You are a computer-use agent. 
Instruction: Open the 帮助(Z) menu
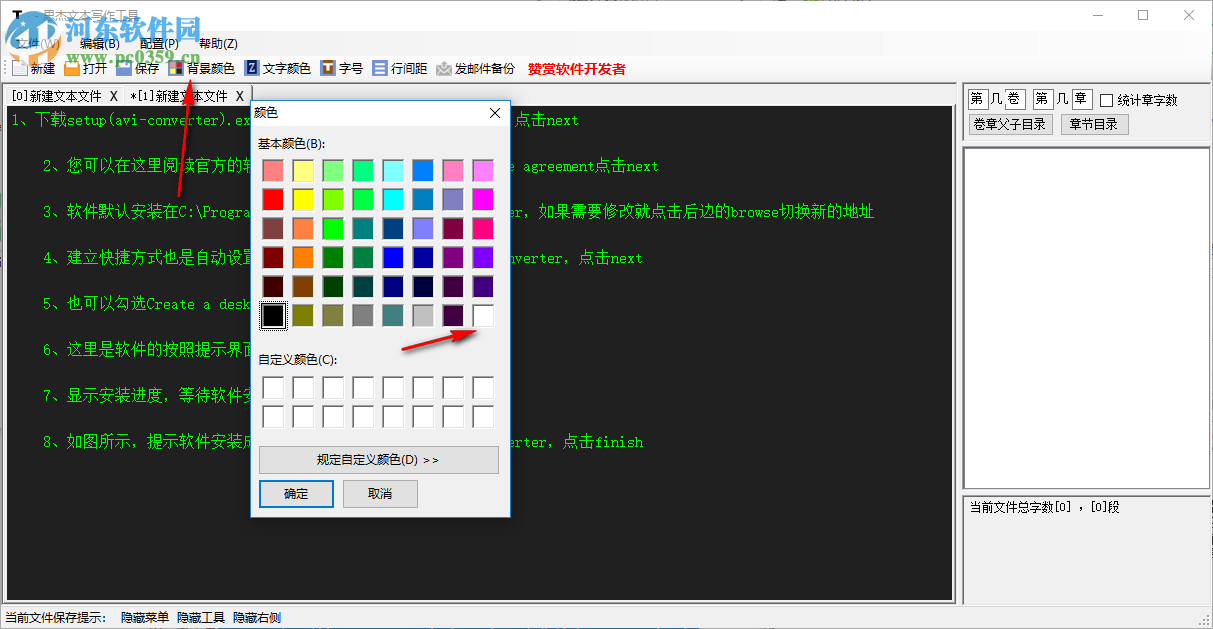tap(216, 43)
